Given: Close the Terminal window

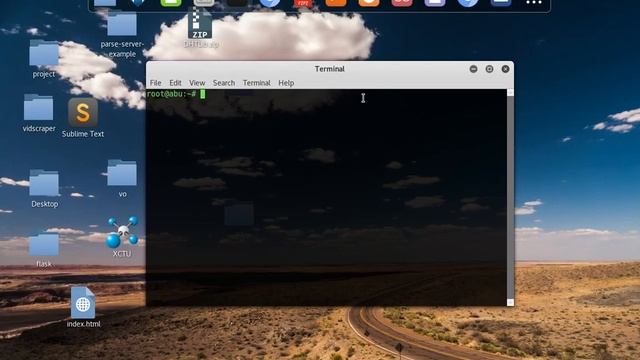Looking at the screenshot, I should click(x=505, y=69).
